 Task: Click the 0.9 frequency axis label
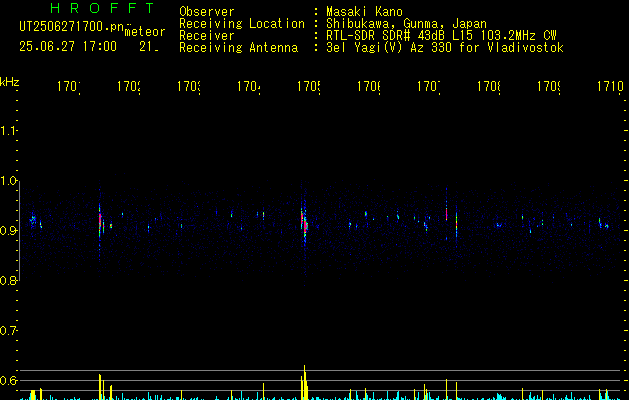[x=8, y=230]
